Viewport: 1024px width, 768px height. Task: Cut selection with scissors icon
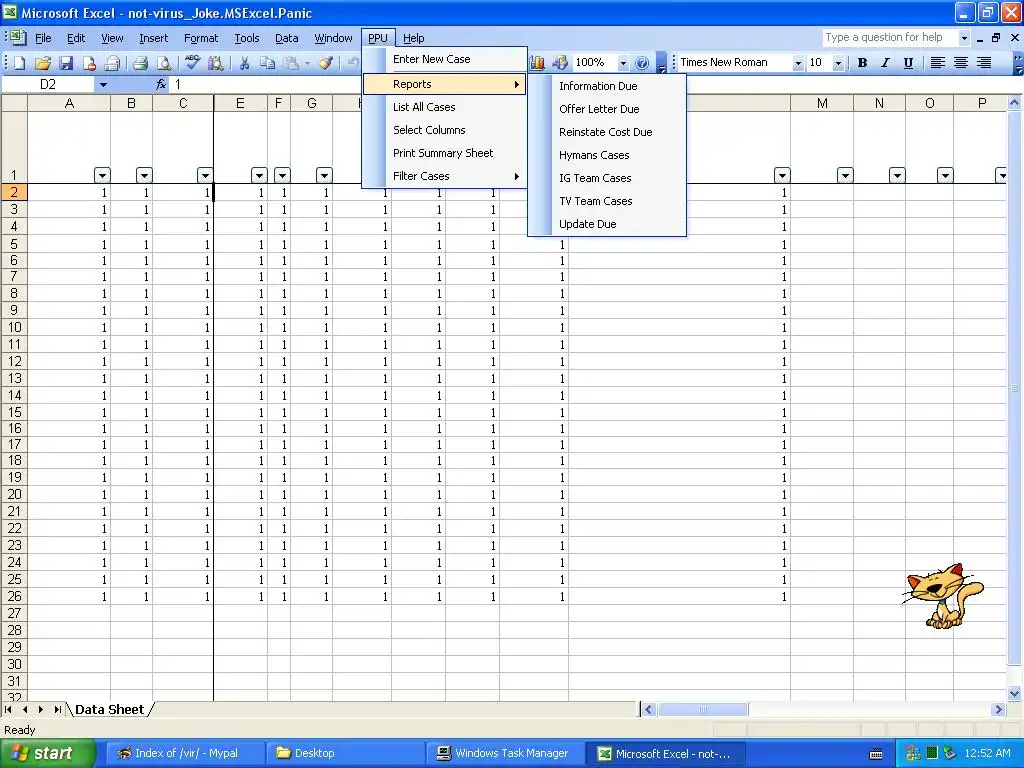coord(244,63)
